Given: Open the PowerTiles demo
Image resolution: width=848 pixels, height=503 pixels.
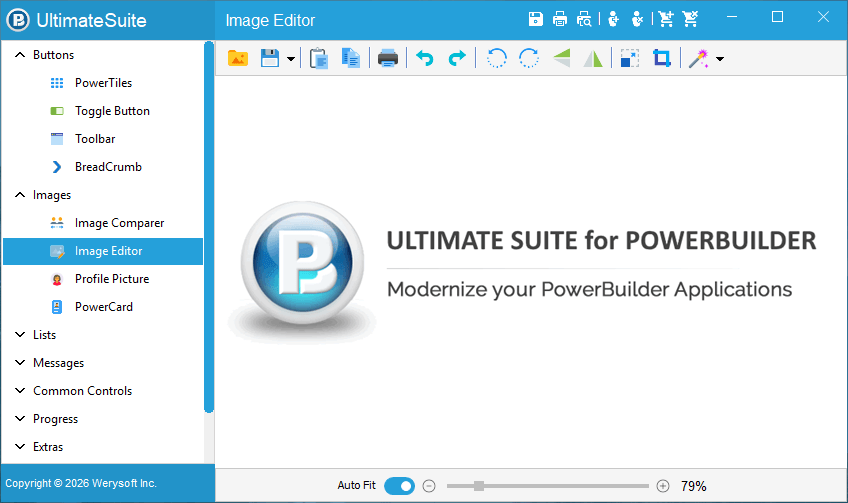Looking at the screenshot, I should pos(103,83).
